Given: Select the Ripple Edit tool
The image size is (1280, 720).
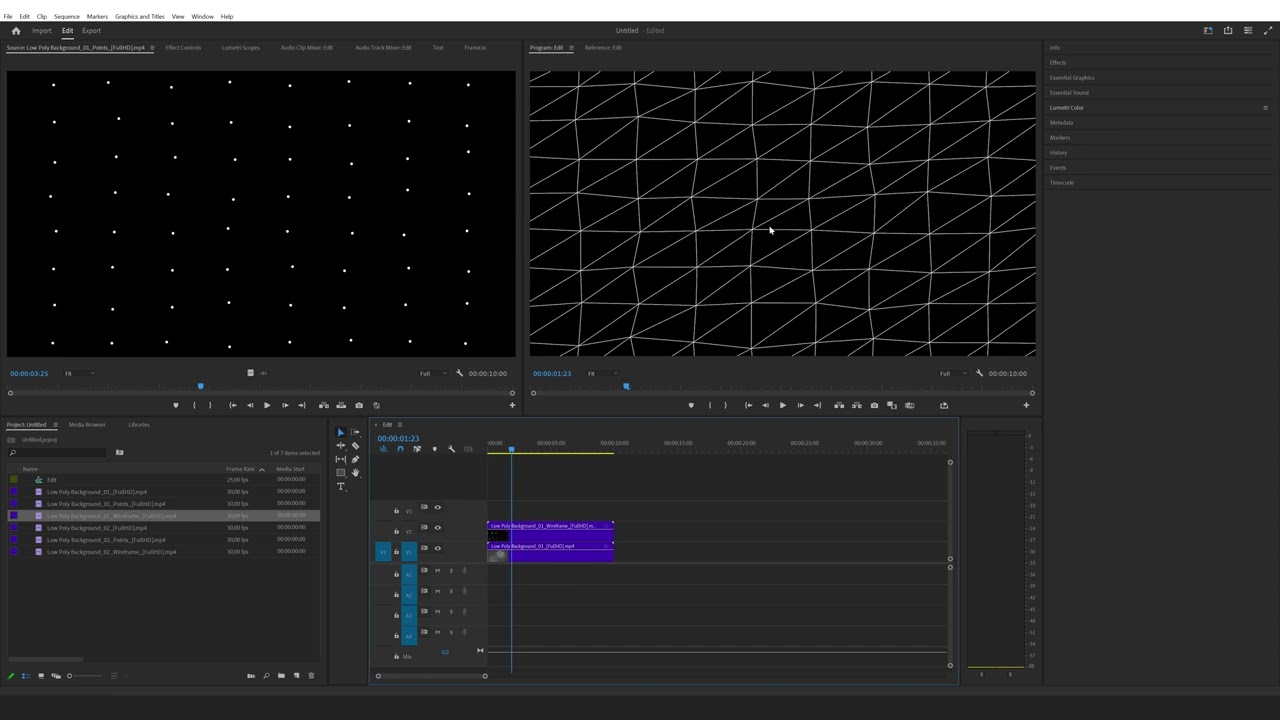Looking at the screenshot, I should coord(341,445).
